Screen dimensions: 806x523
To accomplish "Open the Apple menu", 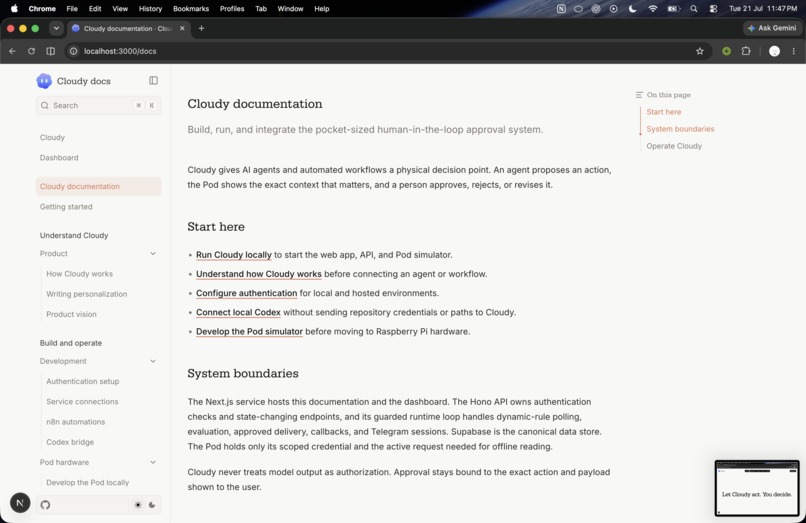I will [x=14, y=8].
